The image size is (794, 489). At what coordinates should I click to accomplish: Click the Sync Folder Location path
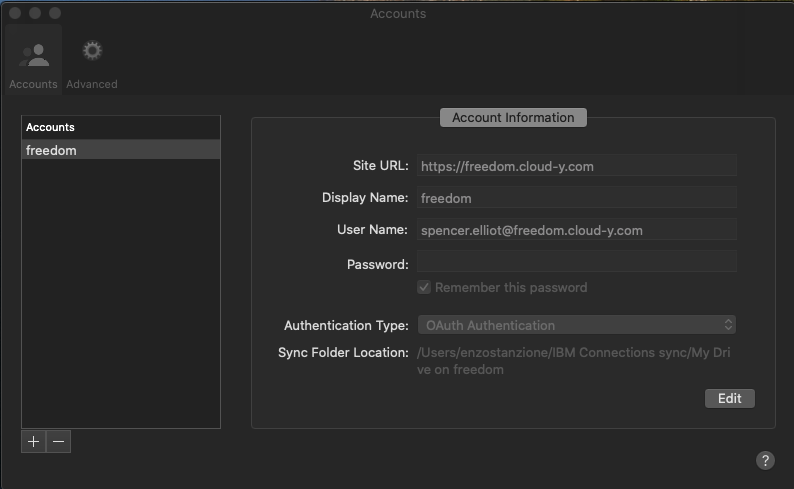575,361
